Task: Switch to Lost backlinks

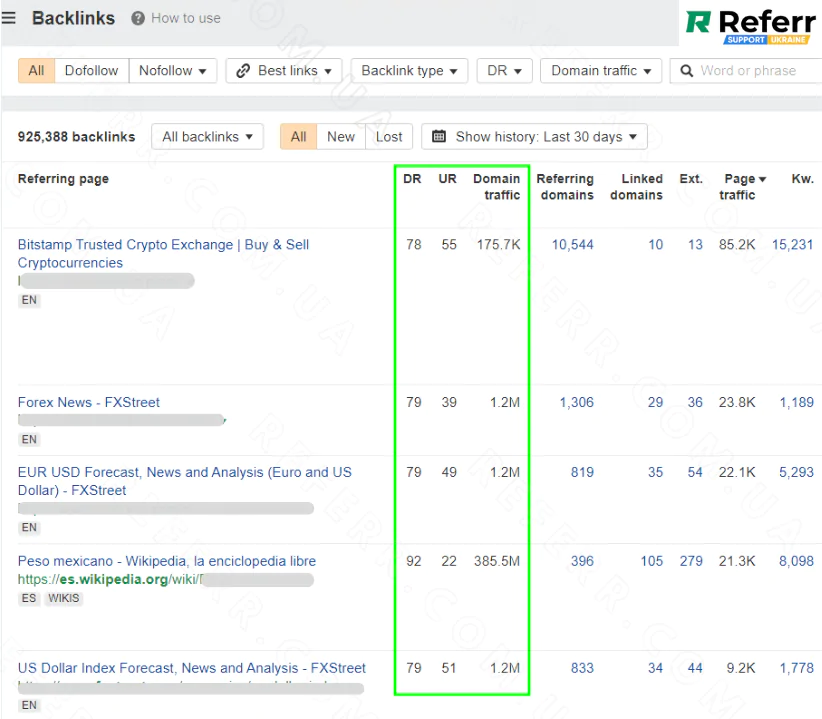Action: 389,137
